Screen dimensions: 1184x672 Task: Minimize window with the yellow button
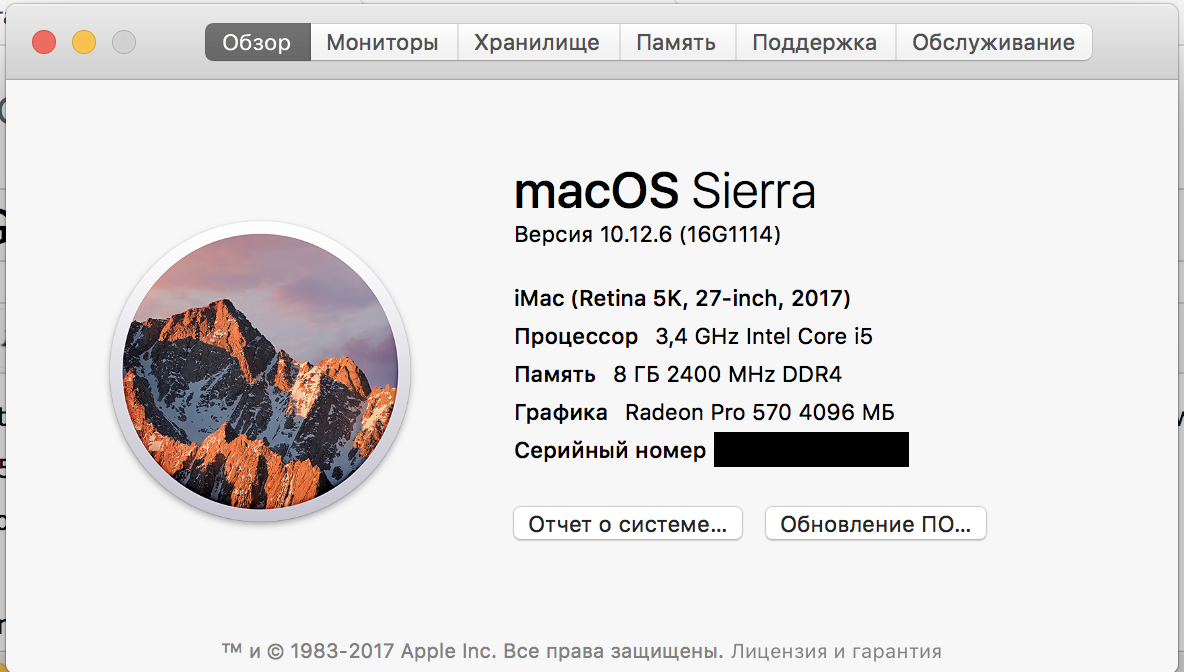tap(84, 42)
